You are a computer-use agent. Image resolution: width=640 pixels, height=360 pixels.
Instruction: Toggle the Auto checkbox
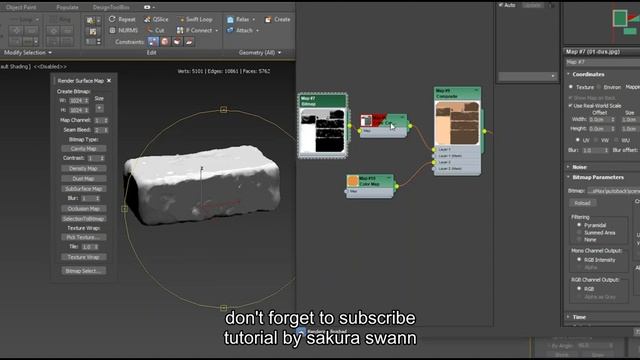(501, 5)
